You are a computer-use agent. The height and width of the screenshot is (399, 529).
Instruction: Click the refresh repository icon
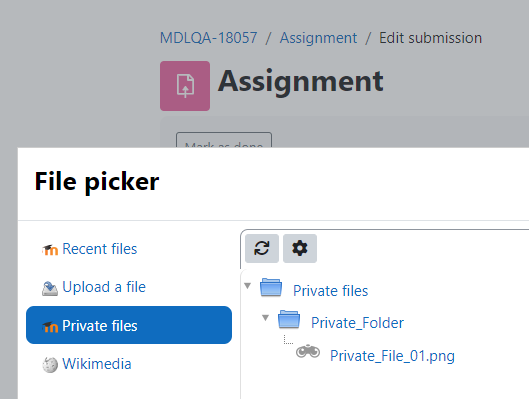pos(262,248)
